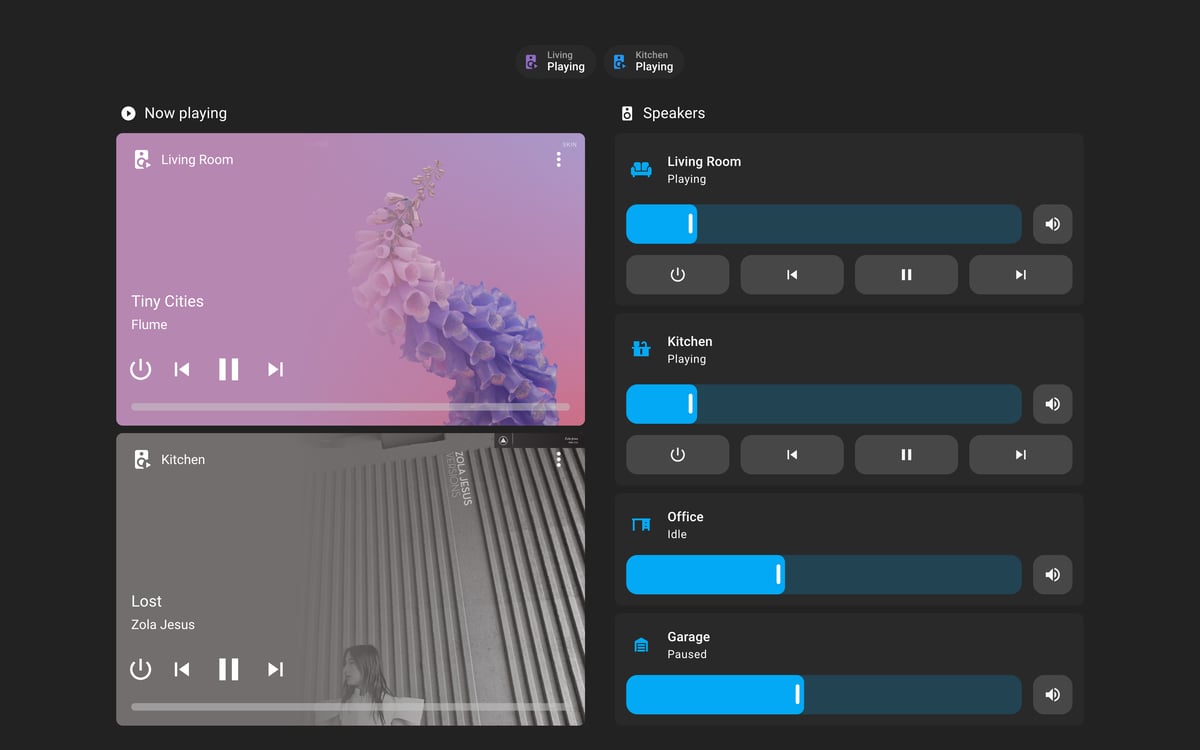Click the Zola Jesus artist name
This screenshot has width=1200, height=750.
(163, 625)
